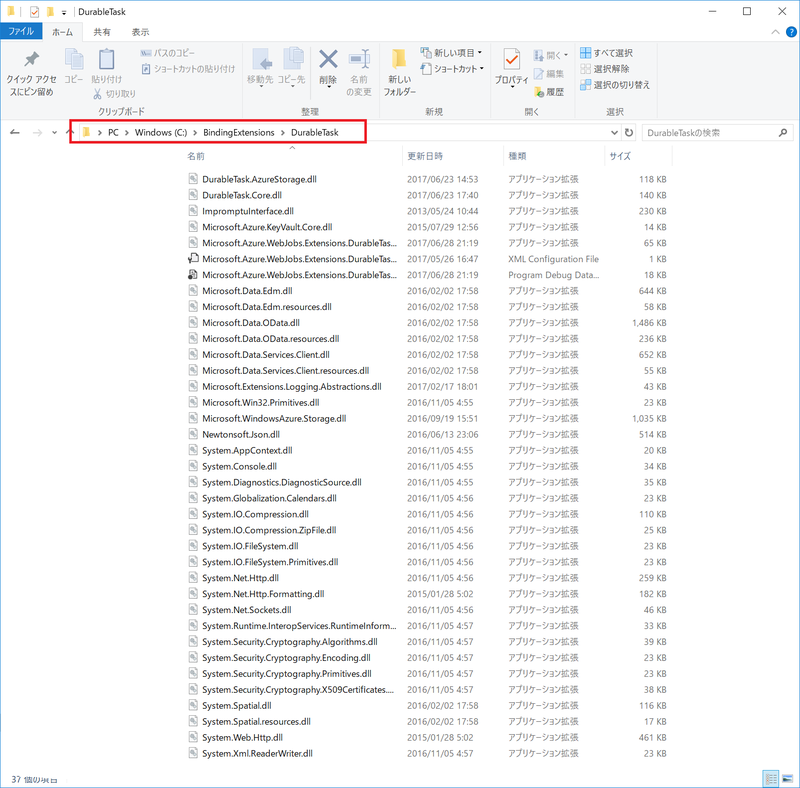Open the File (ファイル) tab
The height and width of the screenshot is (788, 800).
tap(21, 32)
